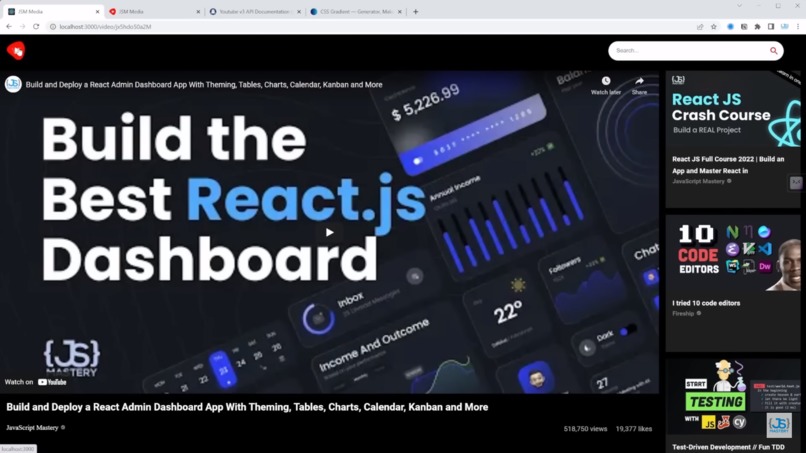Click the browser forward arrow
The width and height of the screenshot is (806, 453).
(23, 26)
